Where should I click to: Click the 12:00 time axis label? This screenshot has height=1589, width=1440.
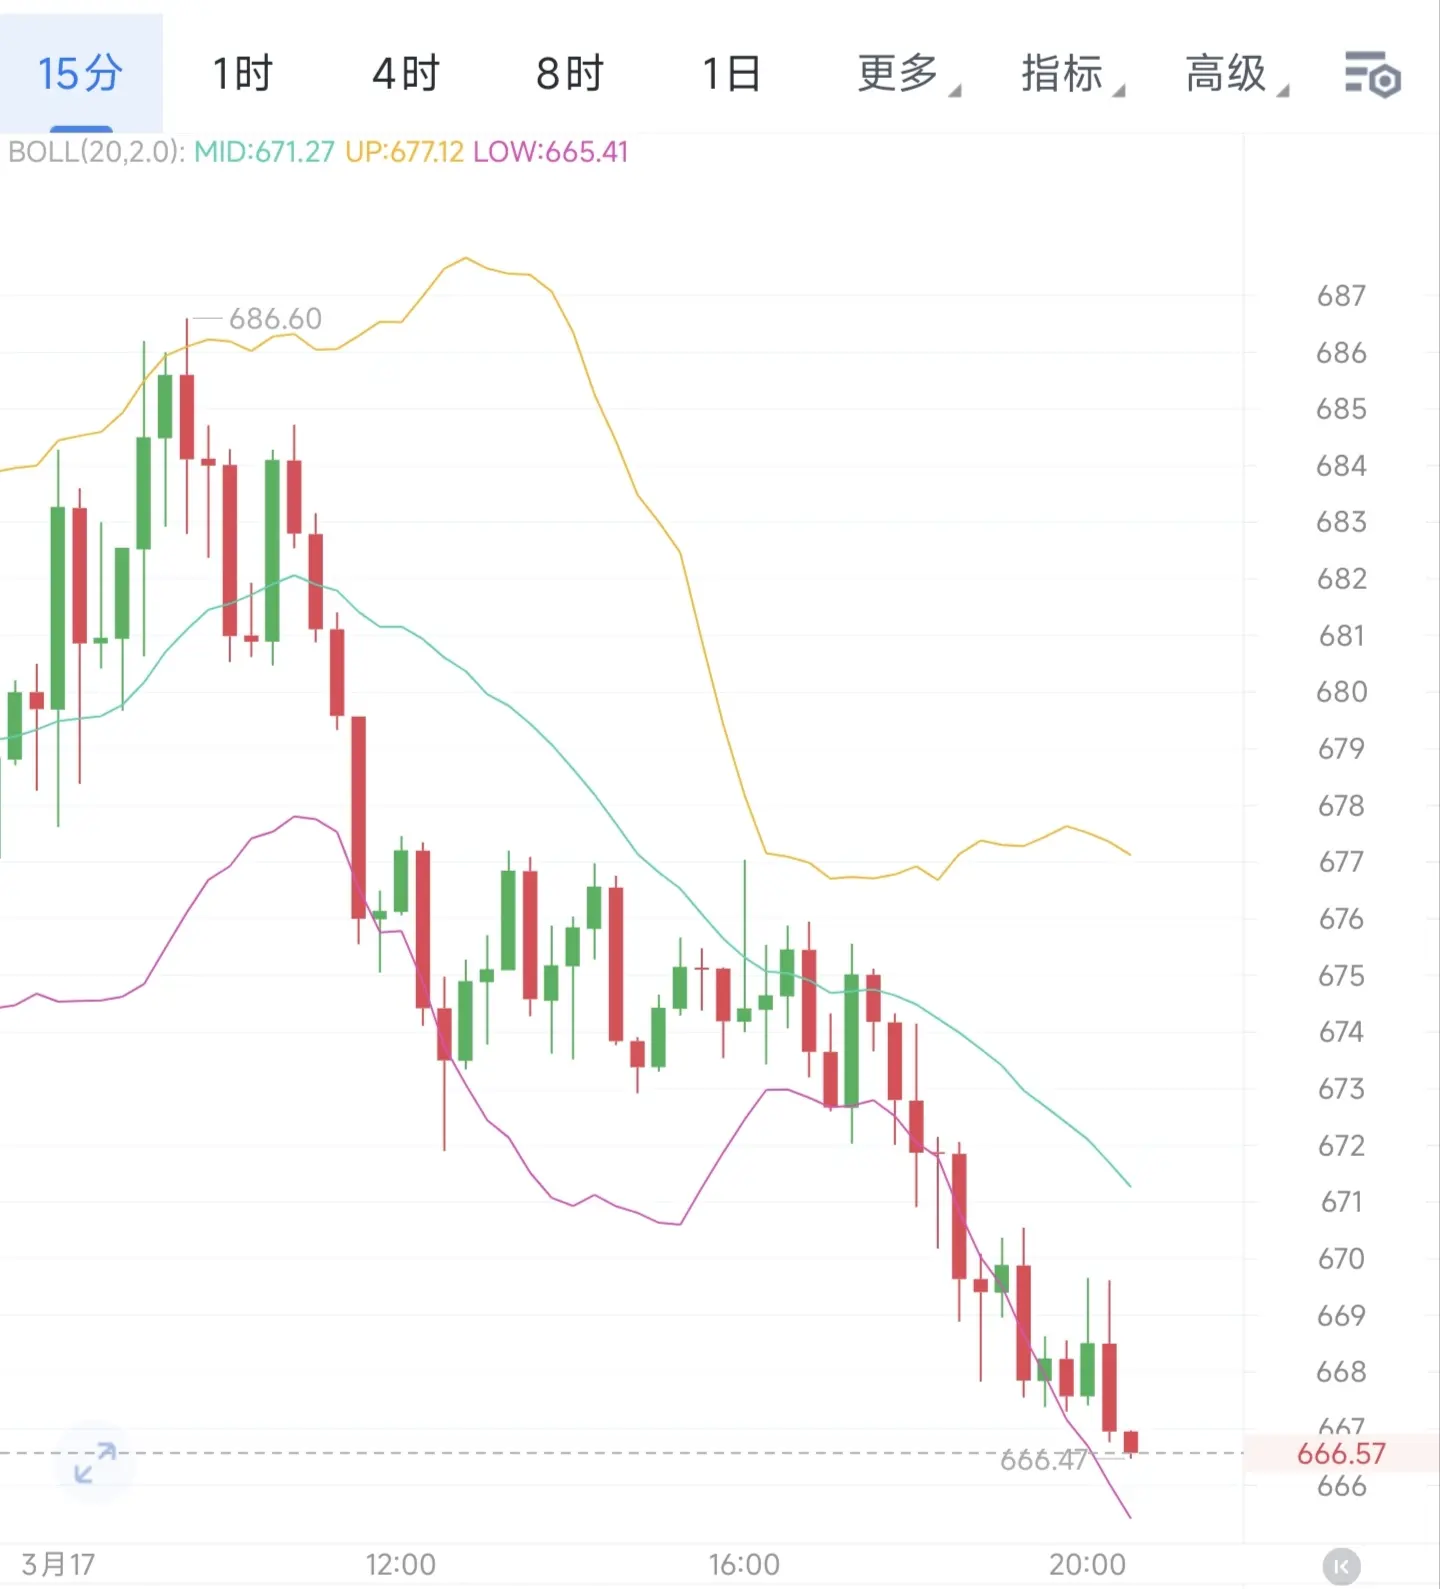pos(400,1564)
